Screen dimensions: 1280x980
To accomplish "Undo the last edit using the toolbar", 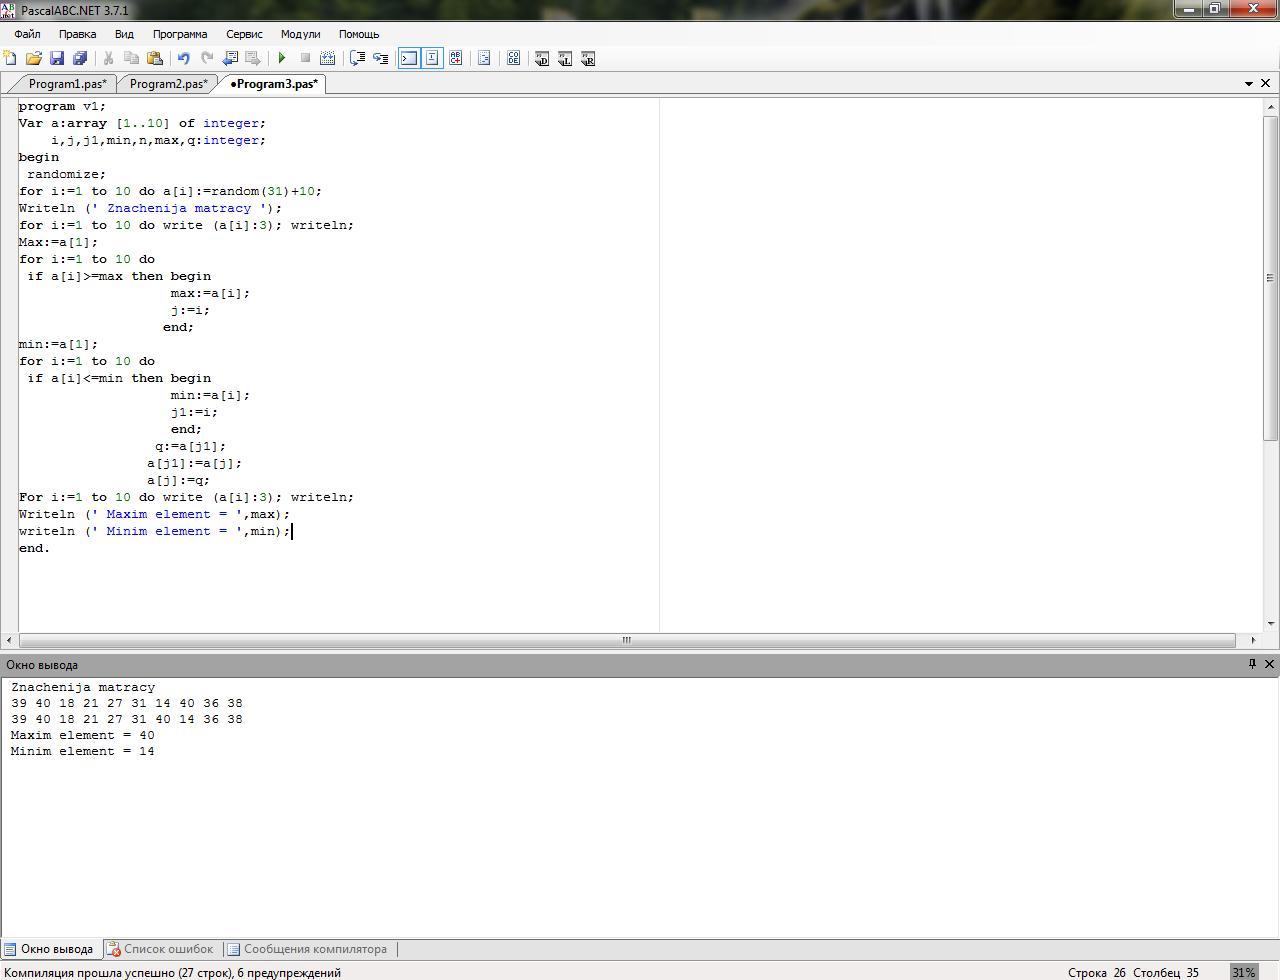I will click(x=183, y=58).
